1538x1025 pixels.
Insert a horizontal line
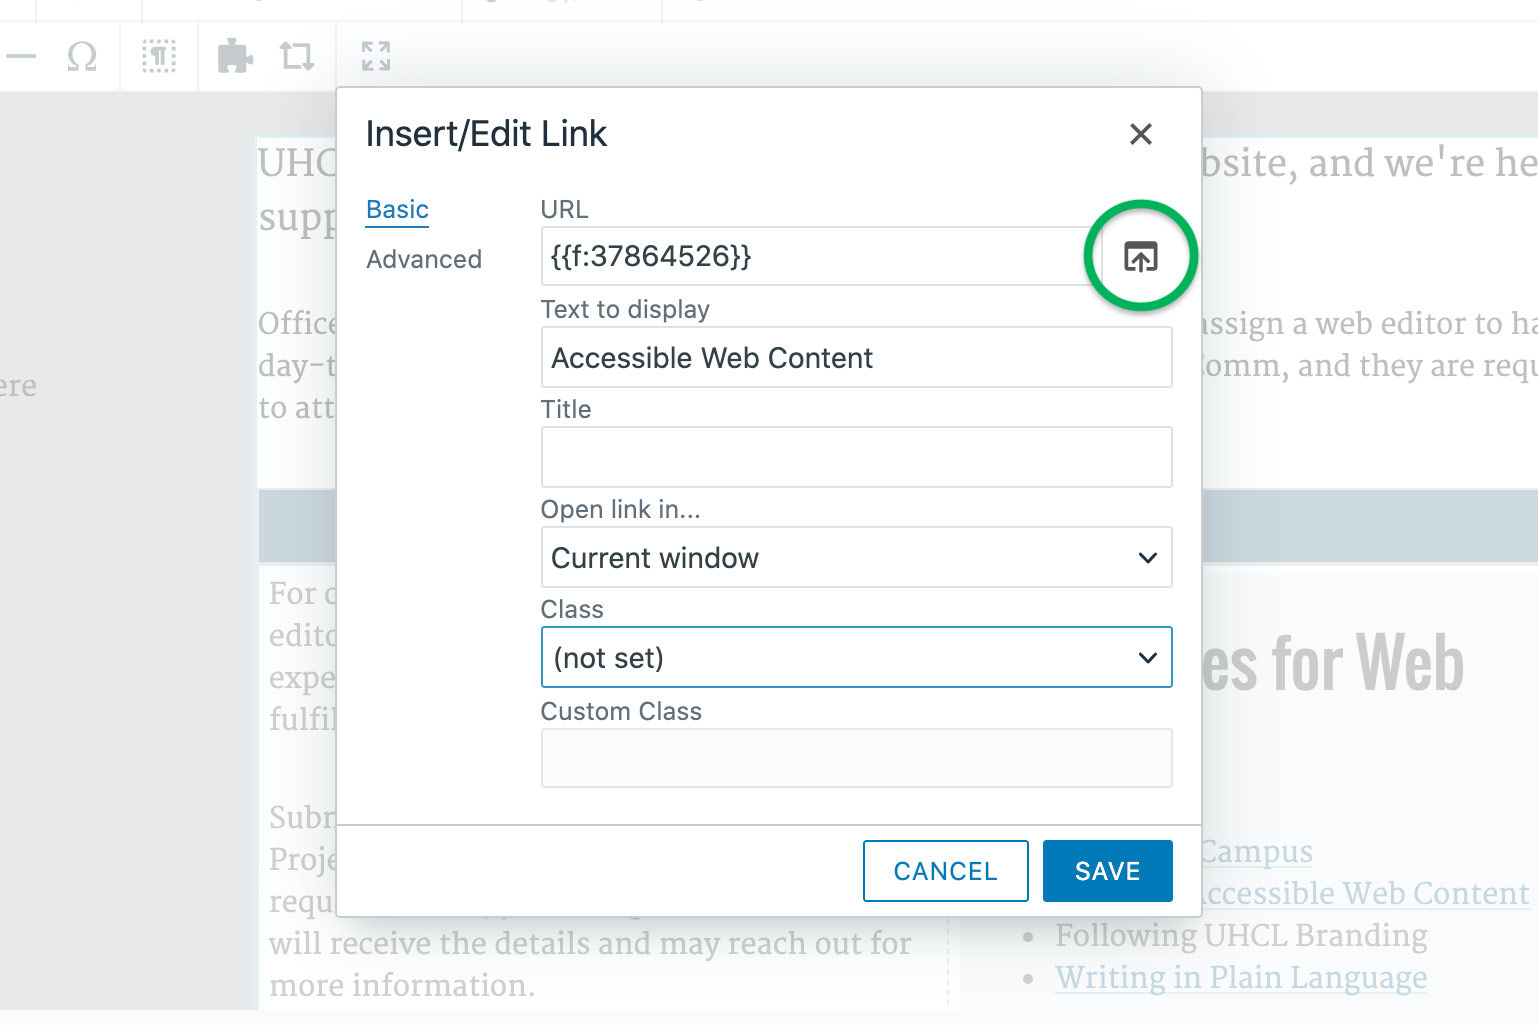click(20, 57)
